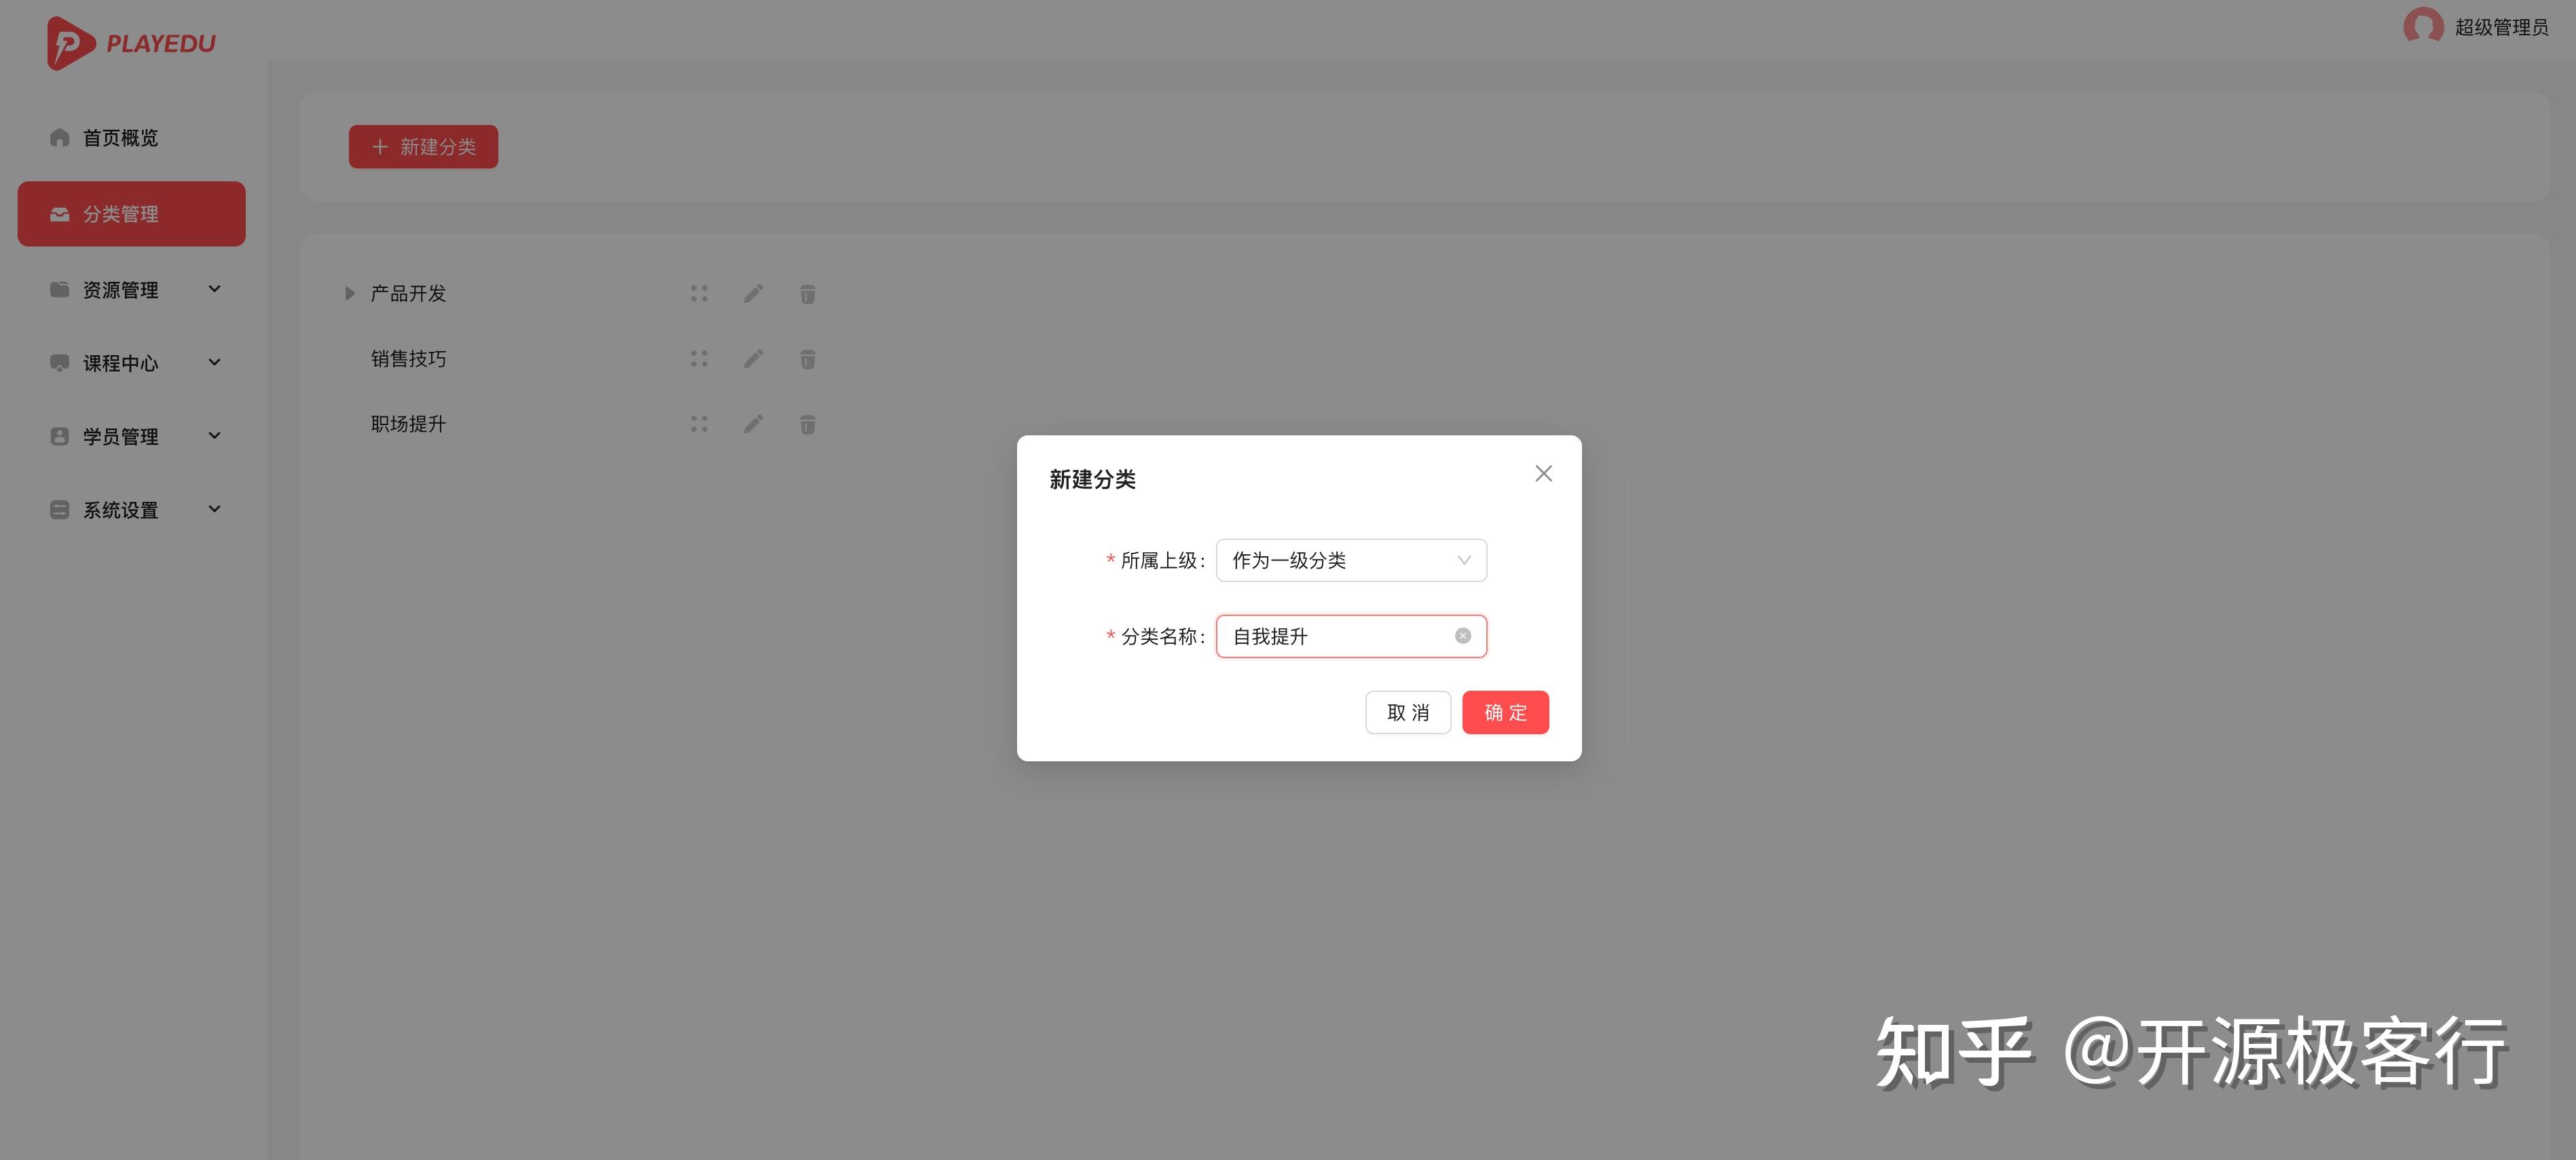This screenshot has width=2576, height=1160.
Task: Open the 所属上级 dropdown in dialog
Action: point(1350,560)
